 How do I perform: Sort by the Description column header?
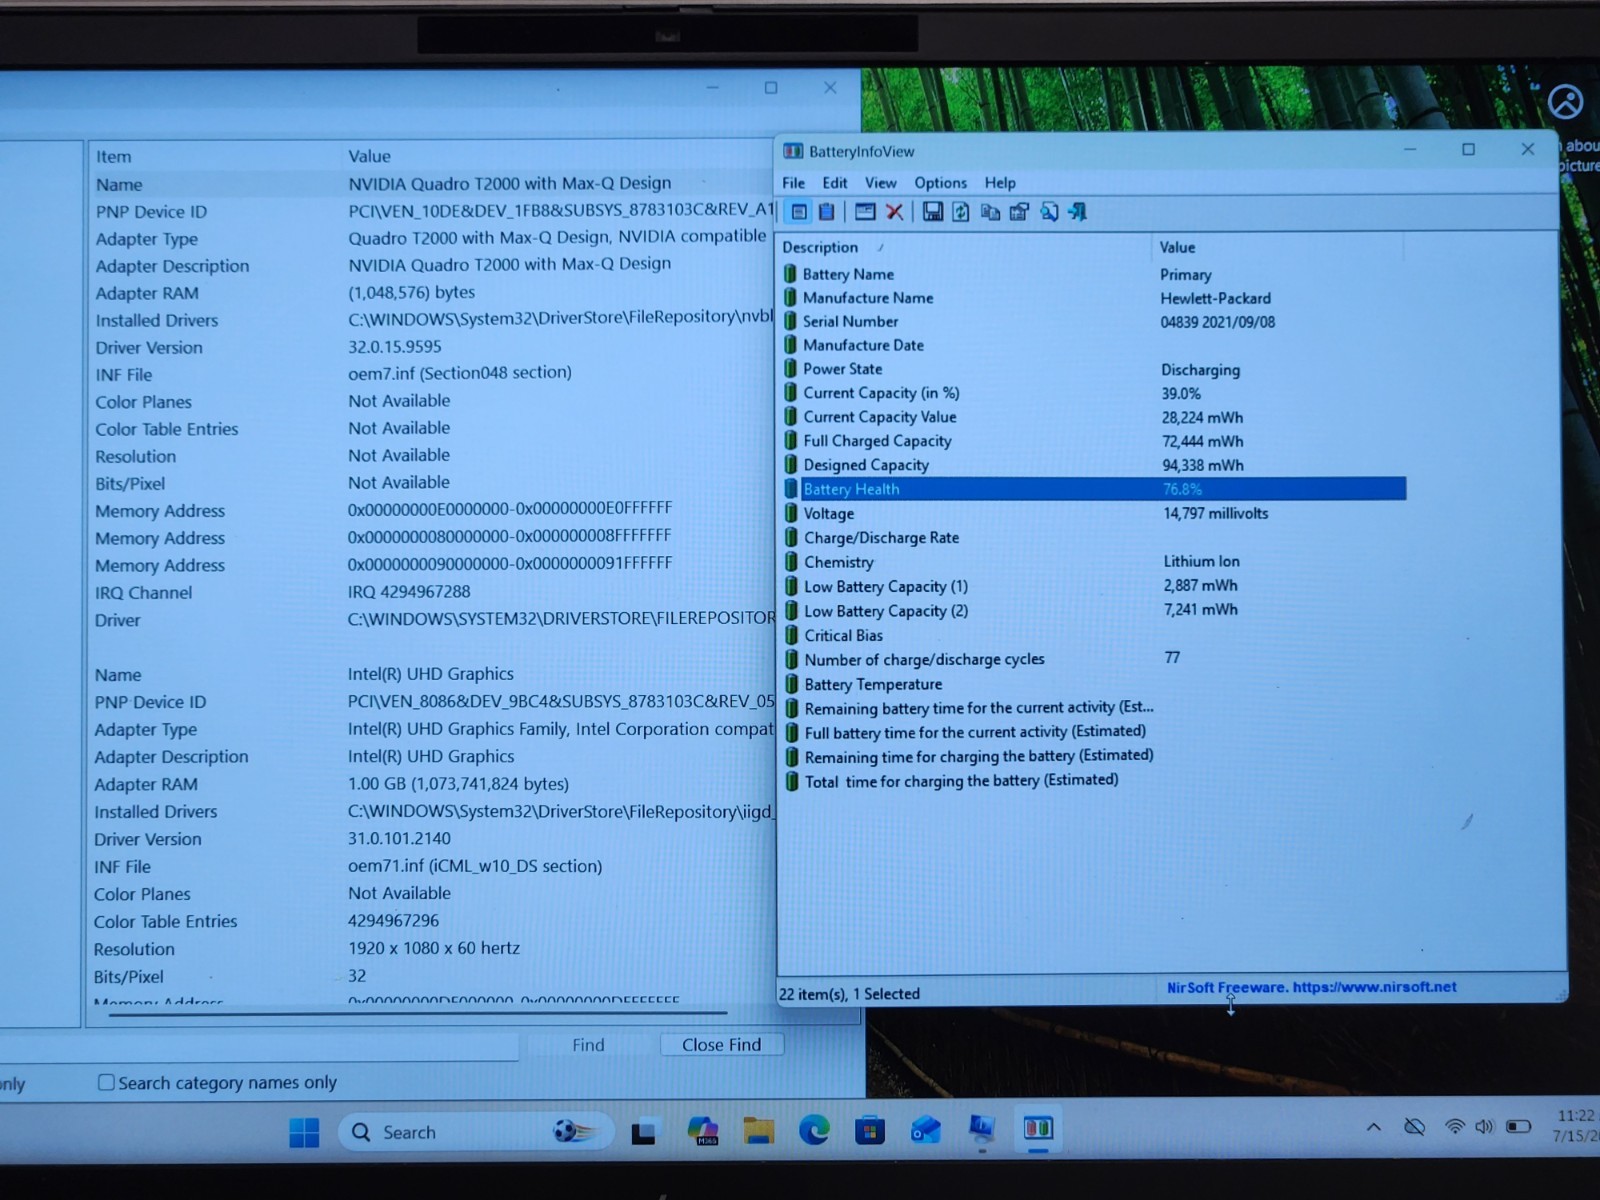(x=820, y=247)
